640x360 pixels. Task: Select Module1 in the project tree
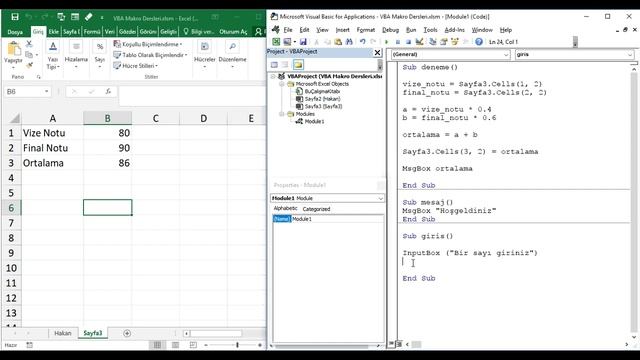(x=314, y=122)
